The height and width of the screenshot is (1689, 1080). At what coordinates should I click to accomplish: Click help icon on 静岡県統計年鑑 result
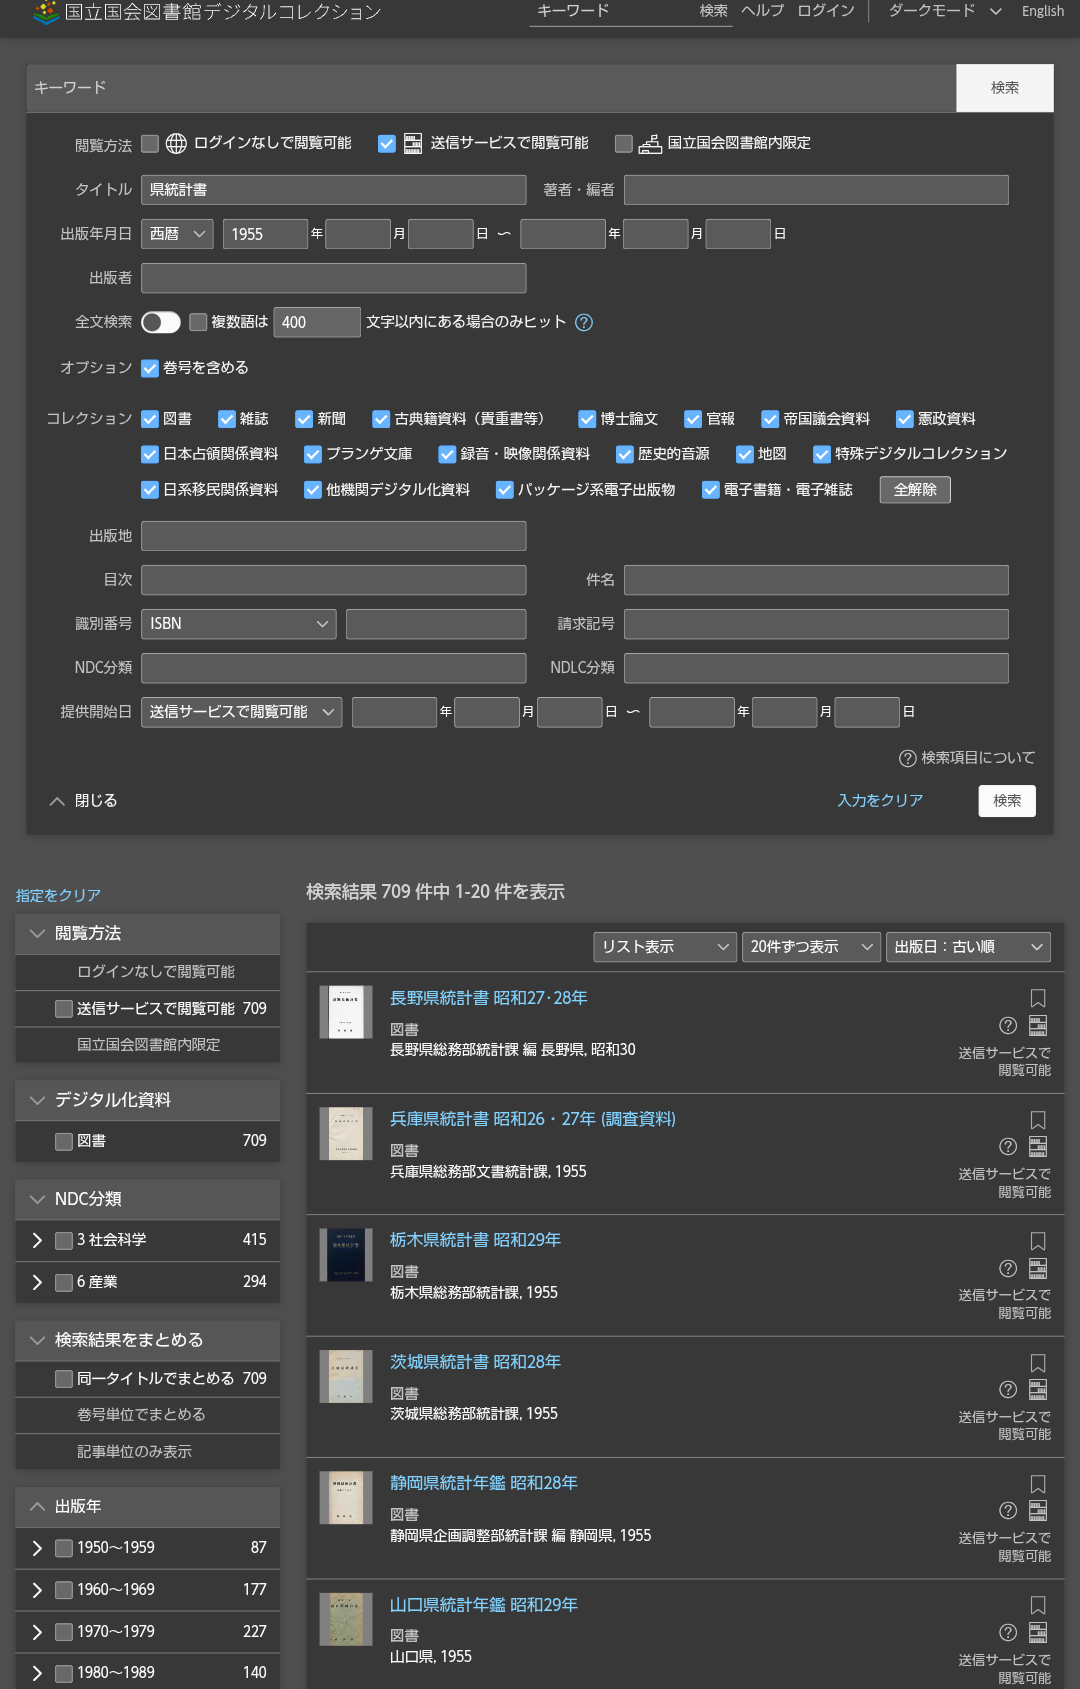point(1008,1510)
